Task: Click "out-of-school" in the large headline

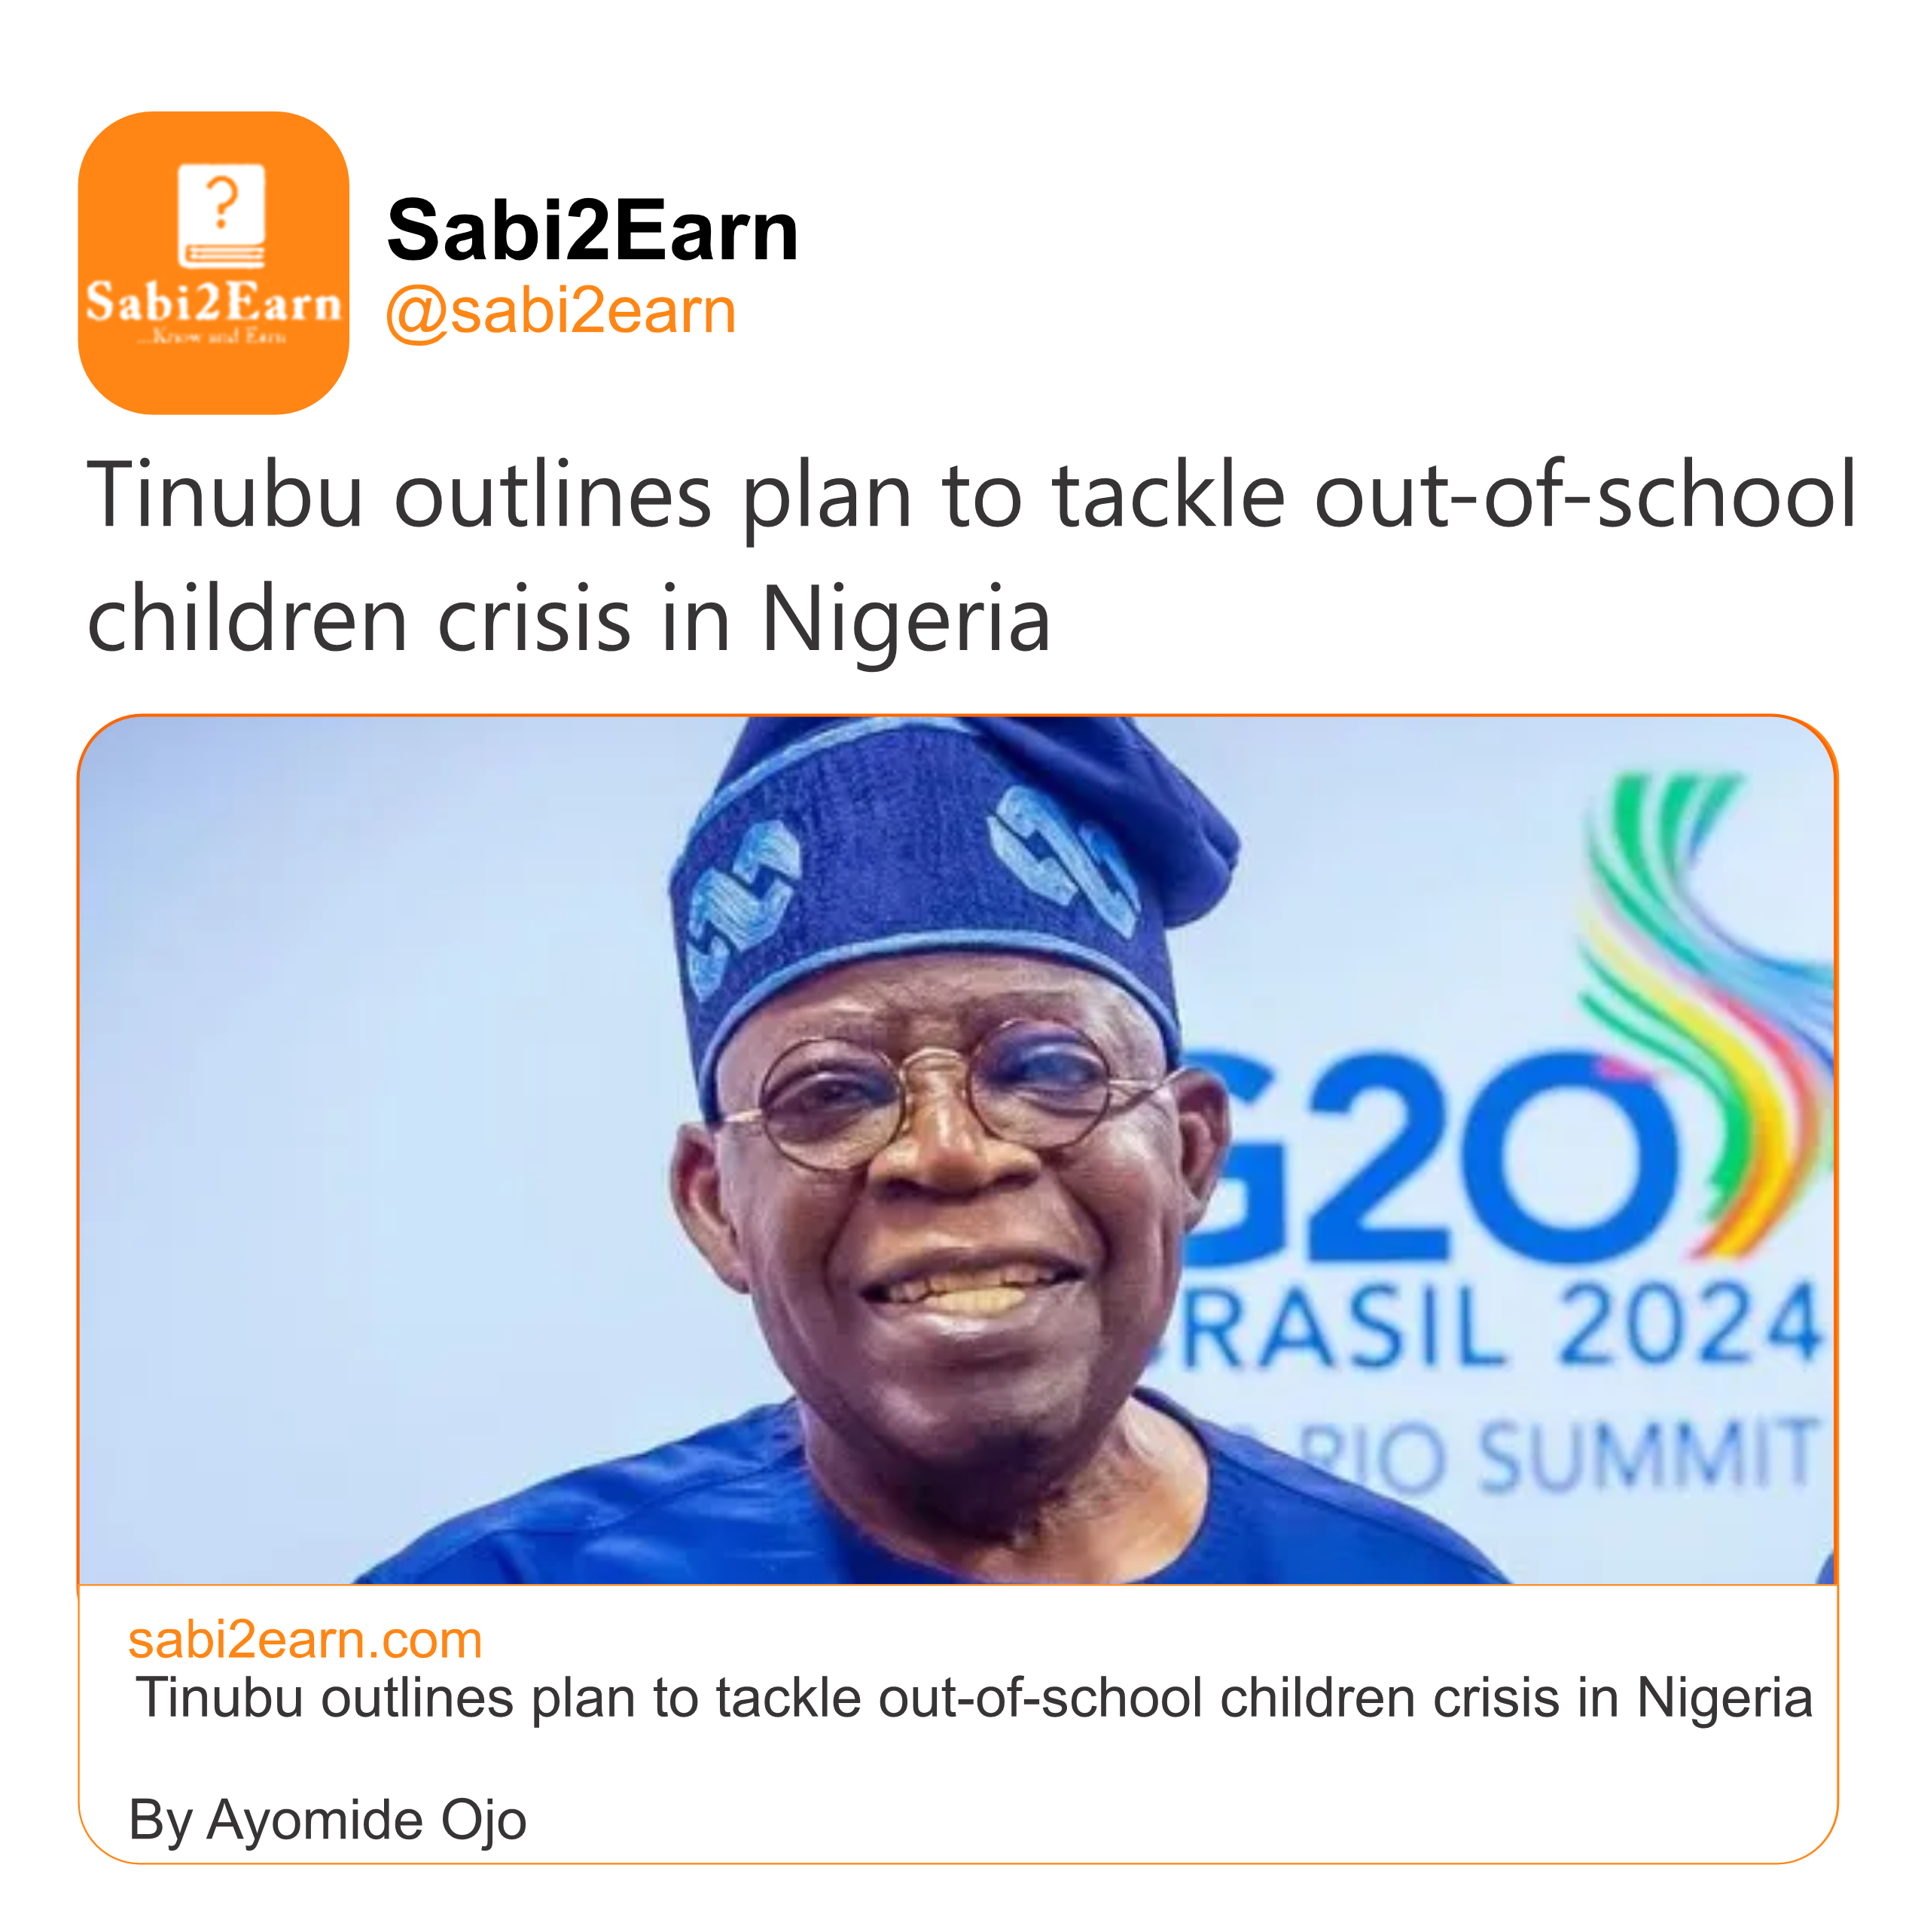Action: pyautogui.click(x=1584, y=494)
